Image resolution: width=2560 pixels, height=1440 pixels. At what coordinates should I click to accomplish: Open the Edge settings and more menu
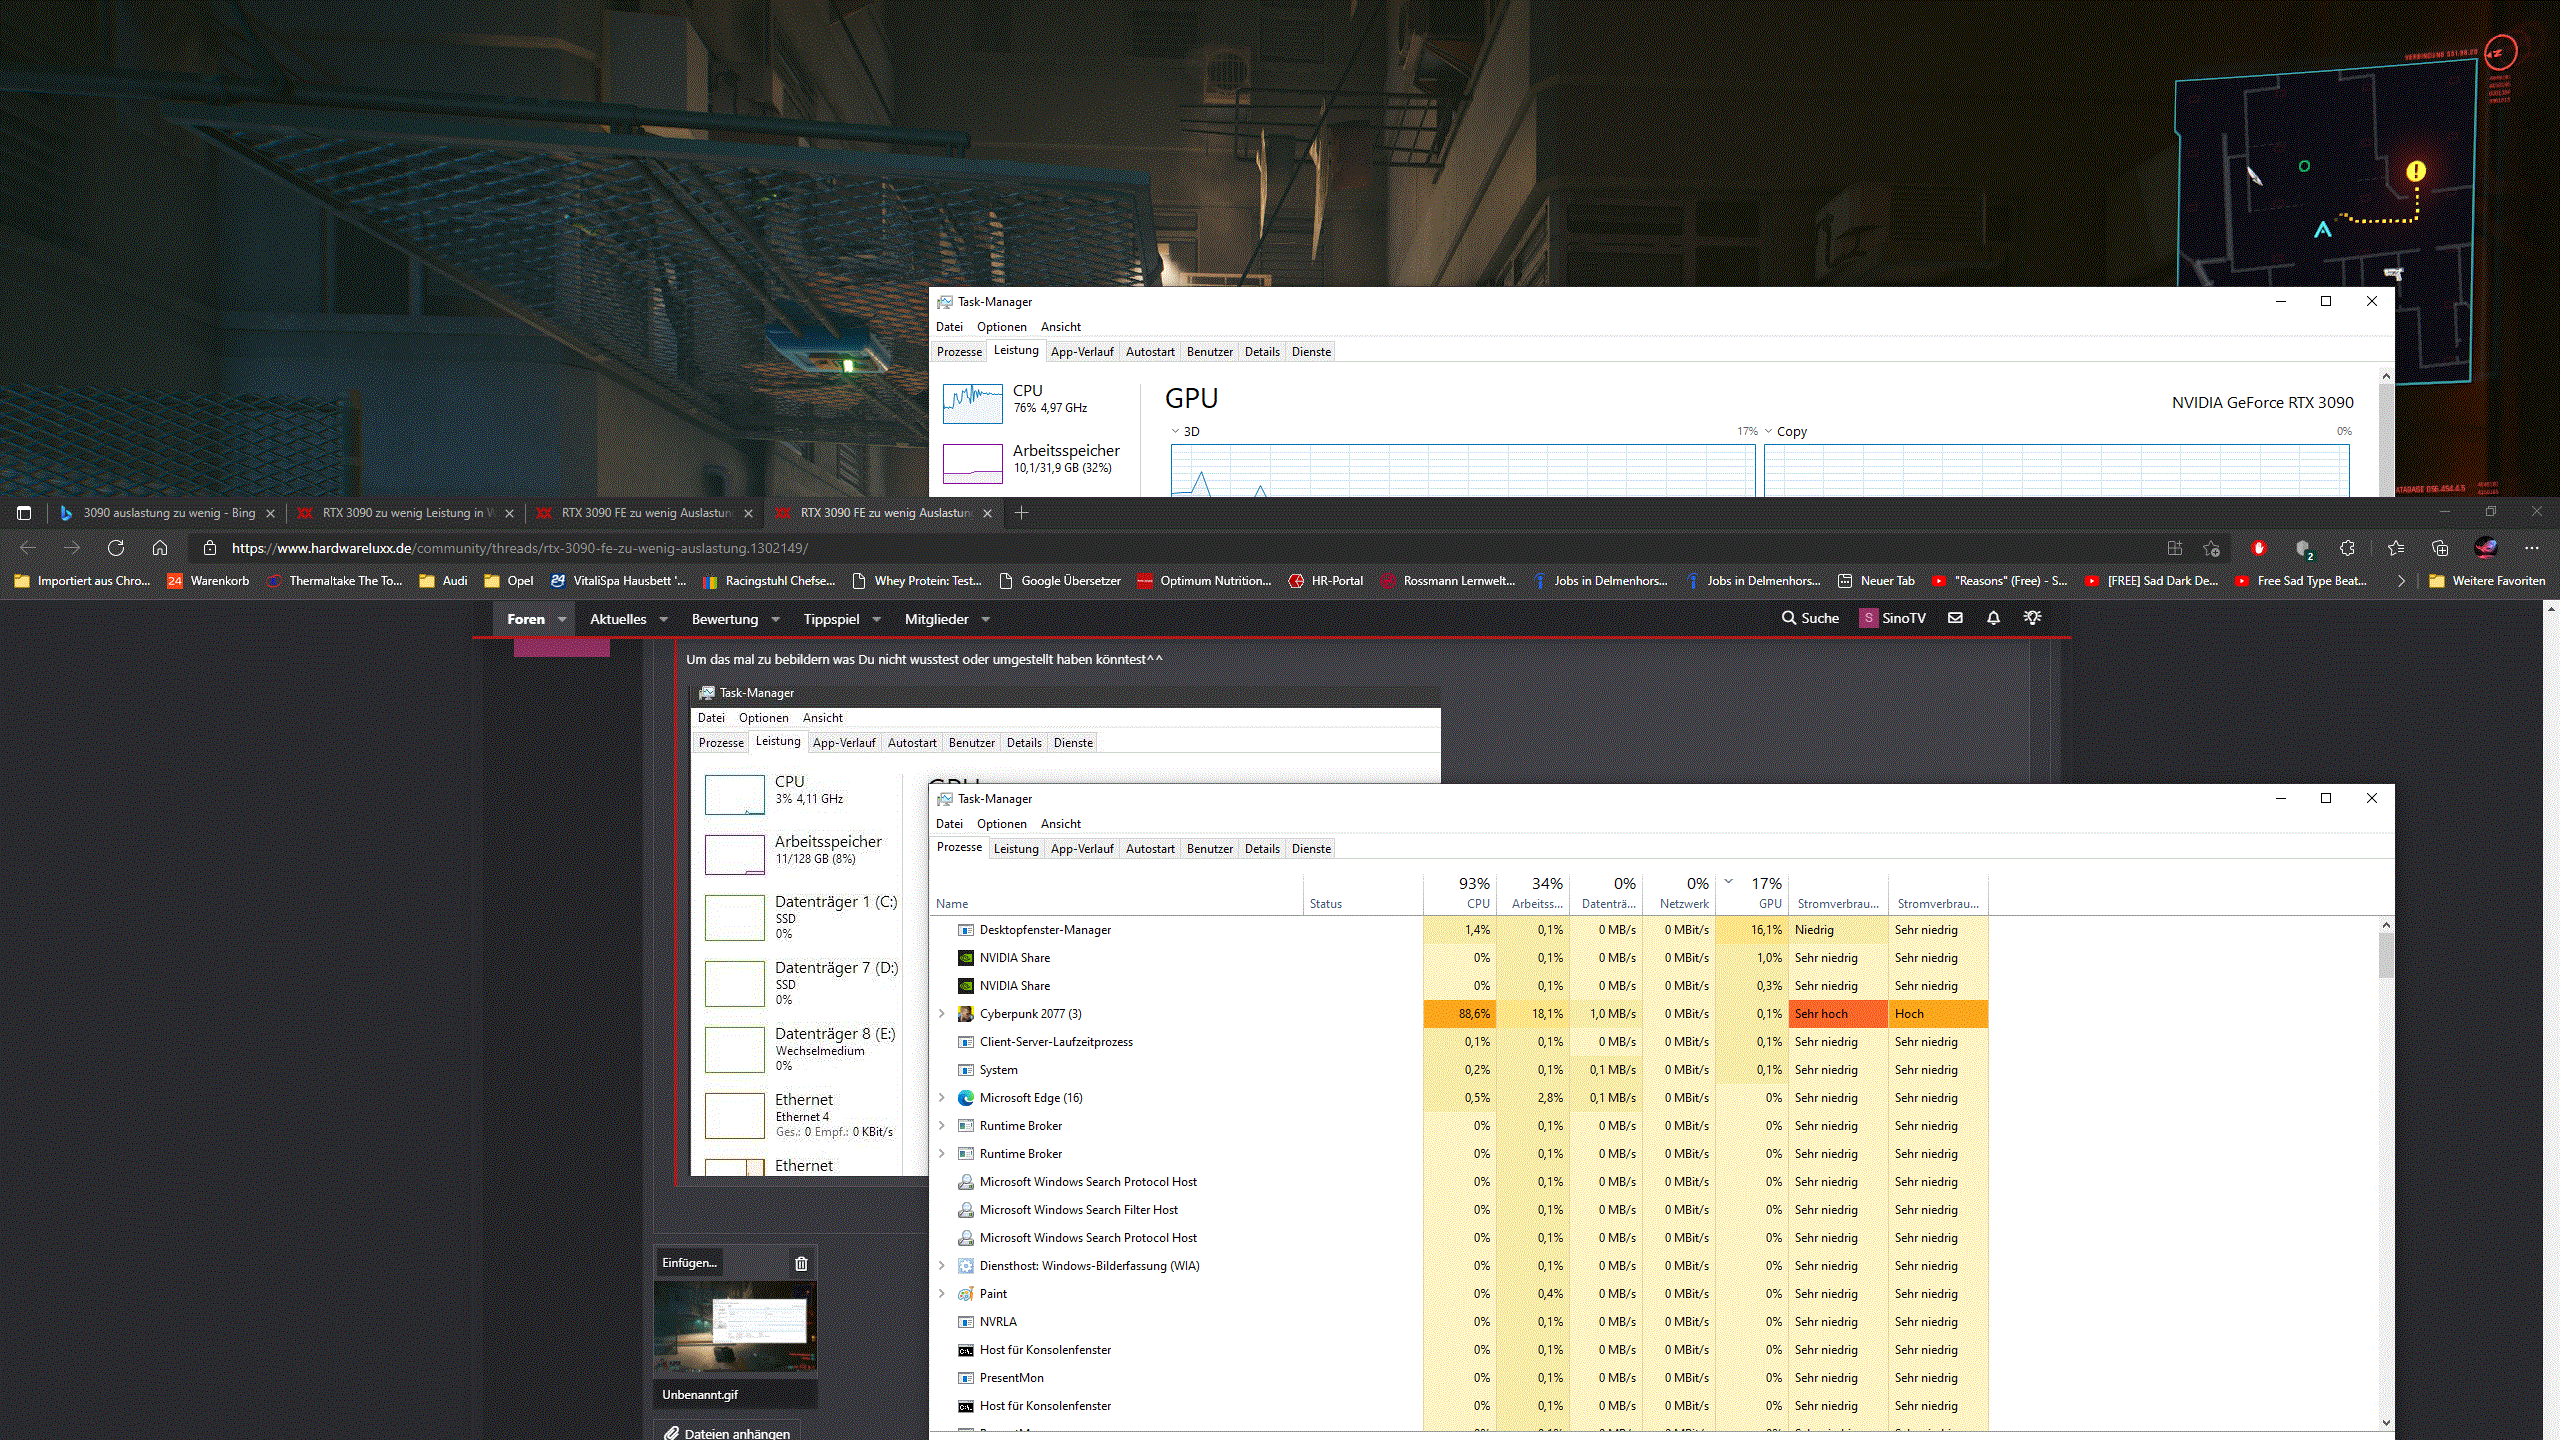click(x=2532, y=548)
